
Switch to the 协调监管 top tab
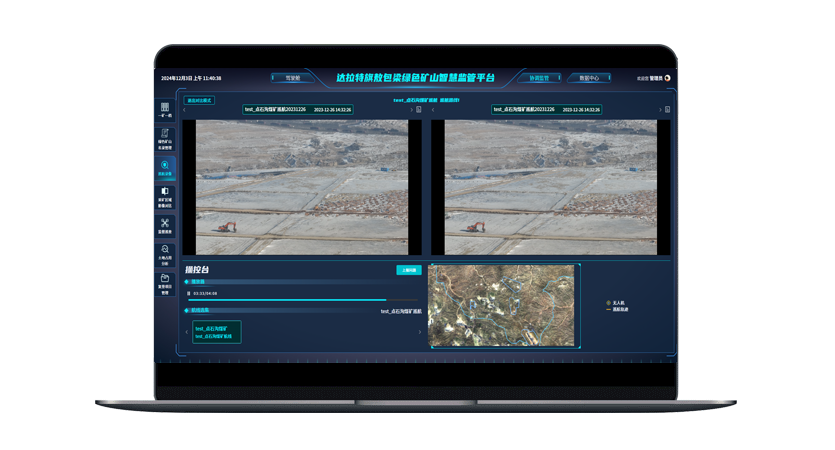click(539, 78)
